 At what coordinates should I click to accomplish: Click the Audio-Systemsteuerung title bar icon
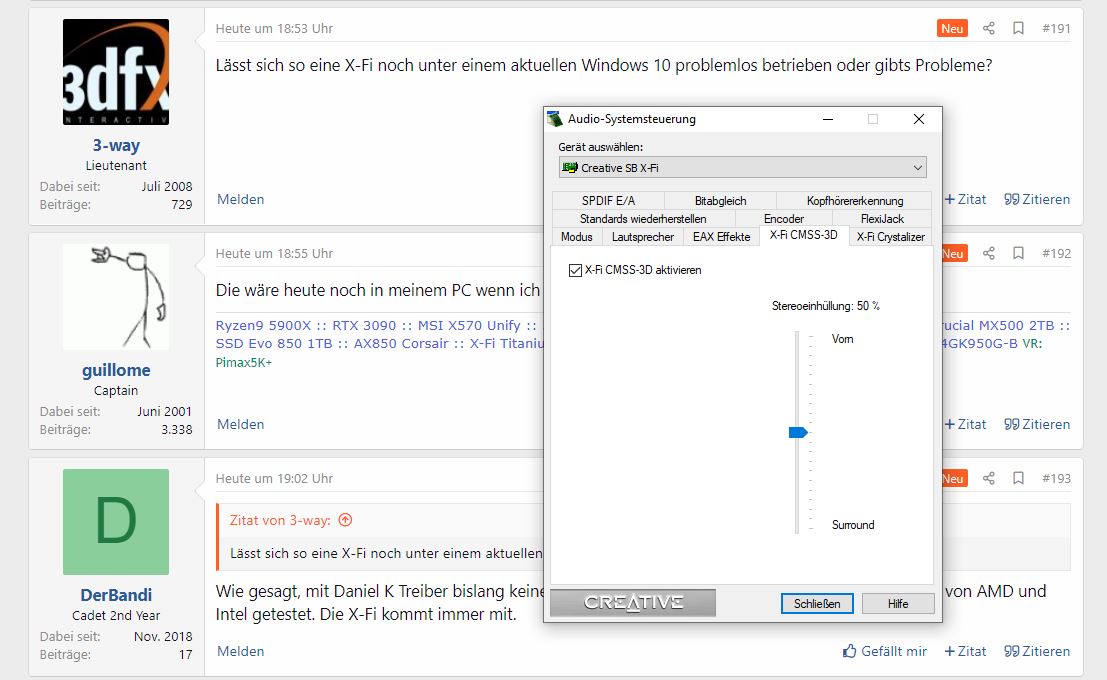click(555, 119)
